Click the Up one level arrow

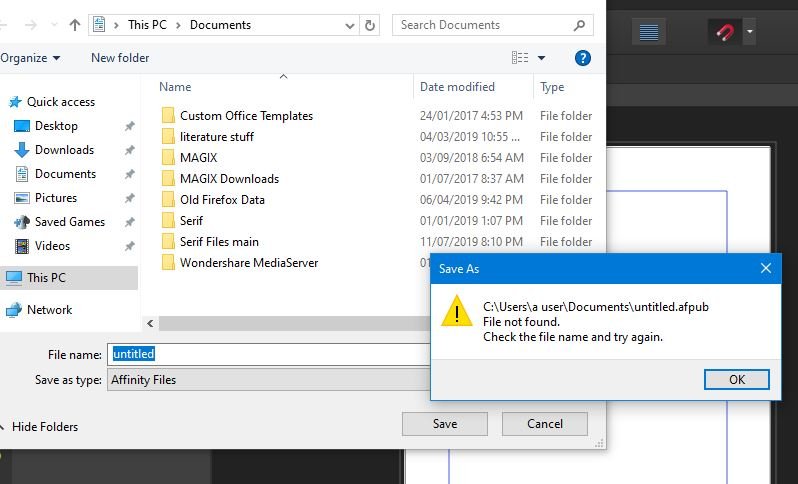coord(75,25)
